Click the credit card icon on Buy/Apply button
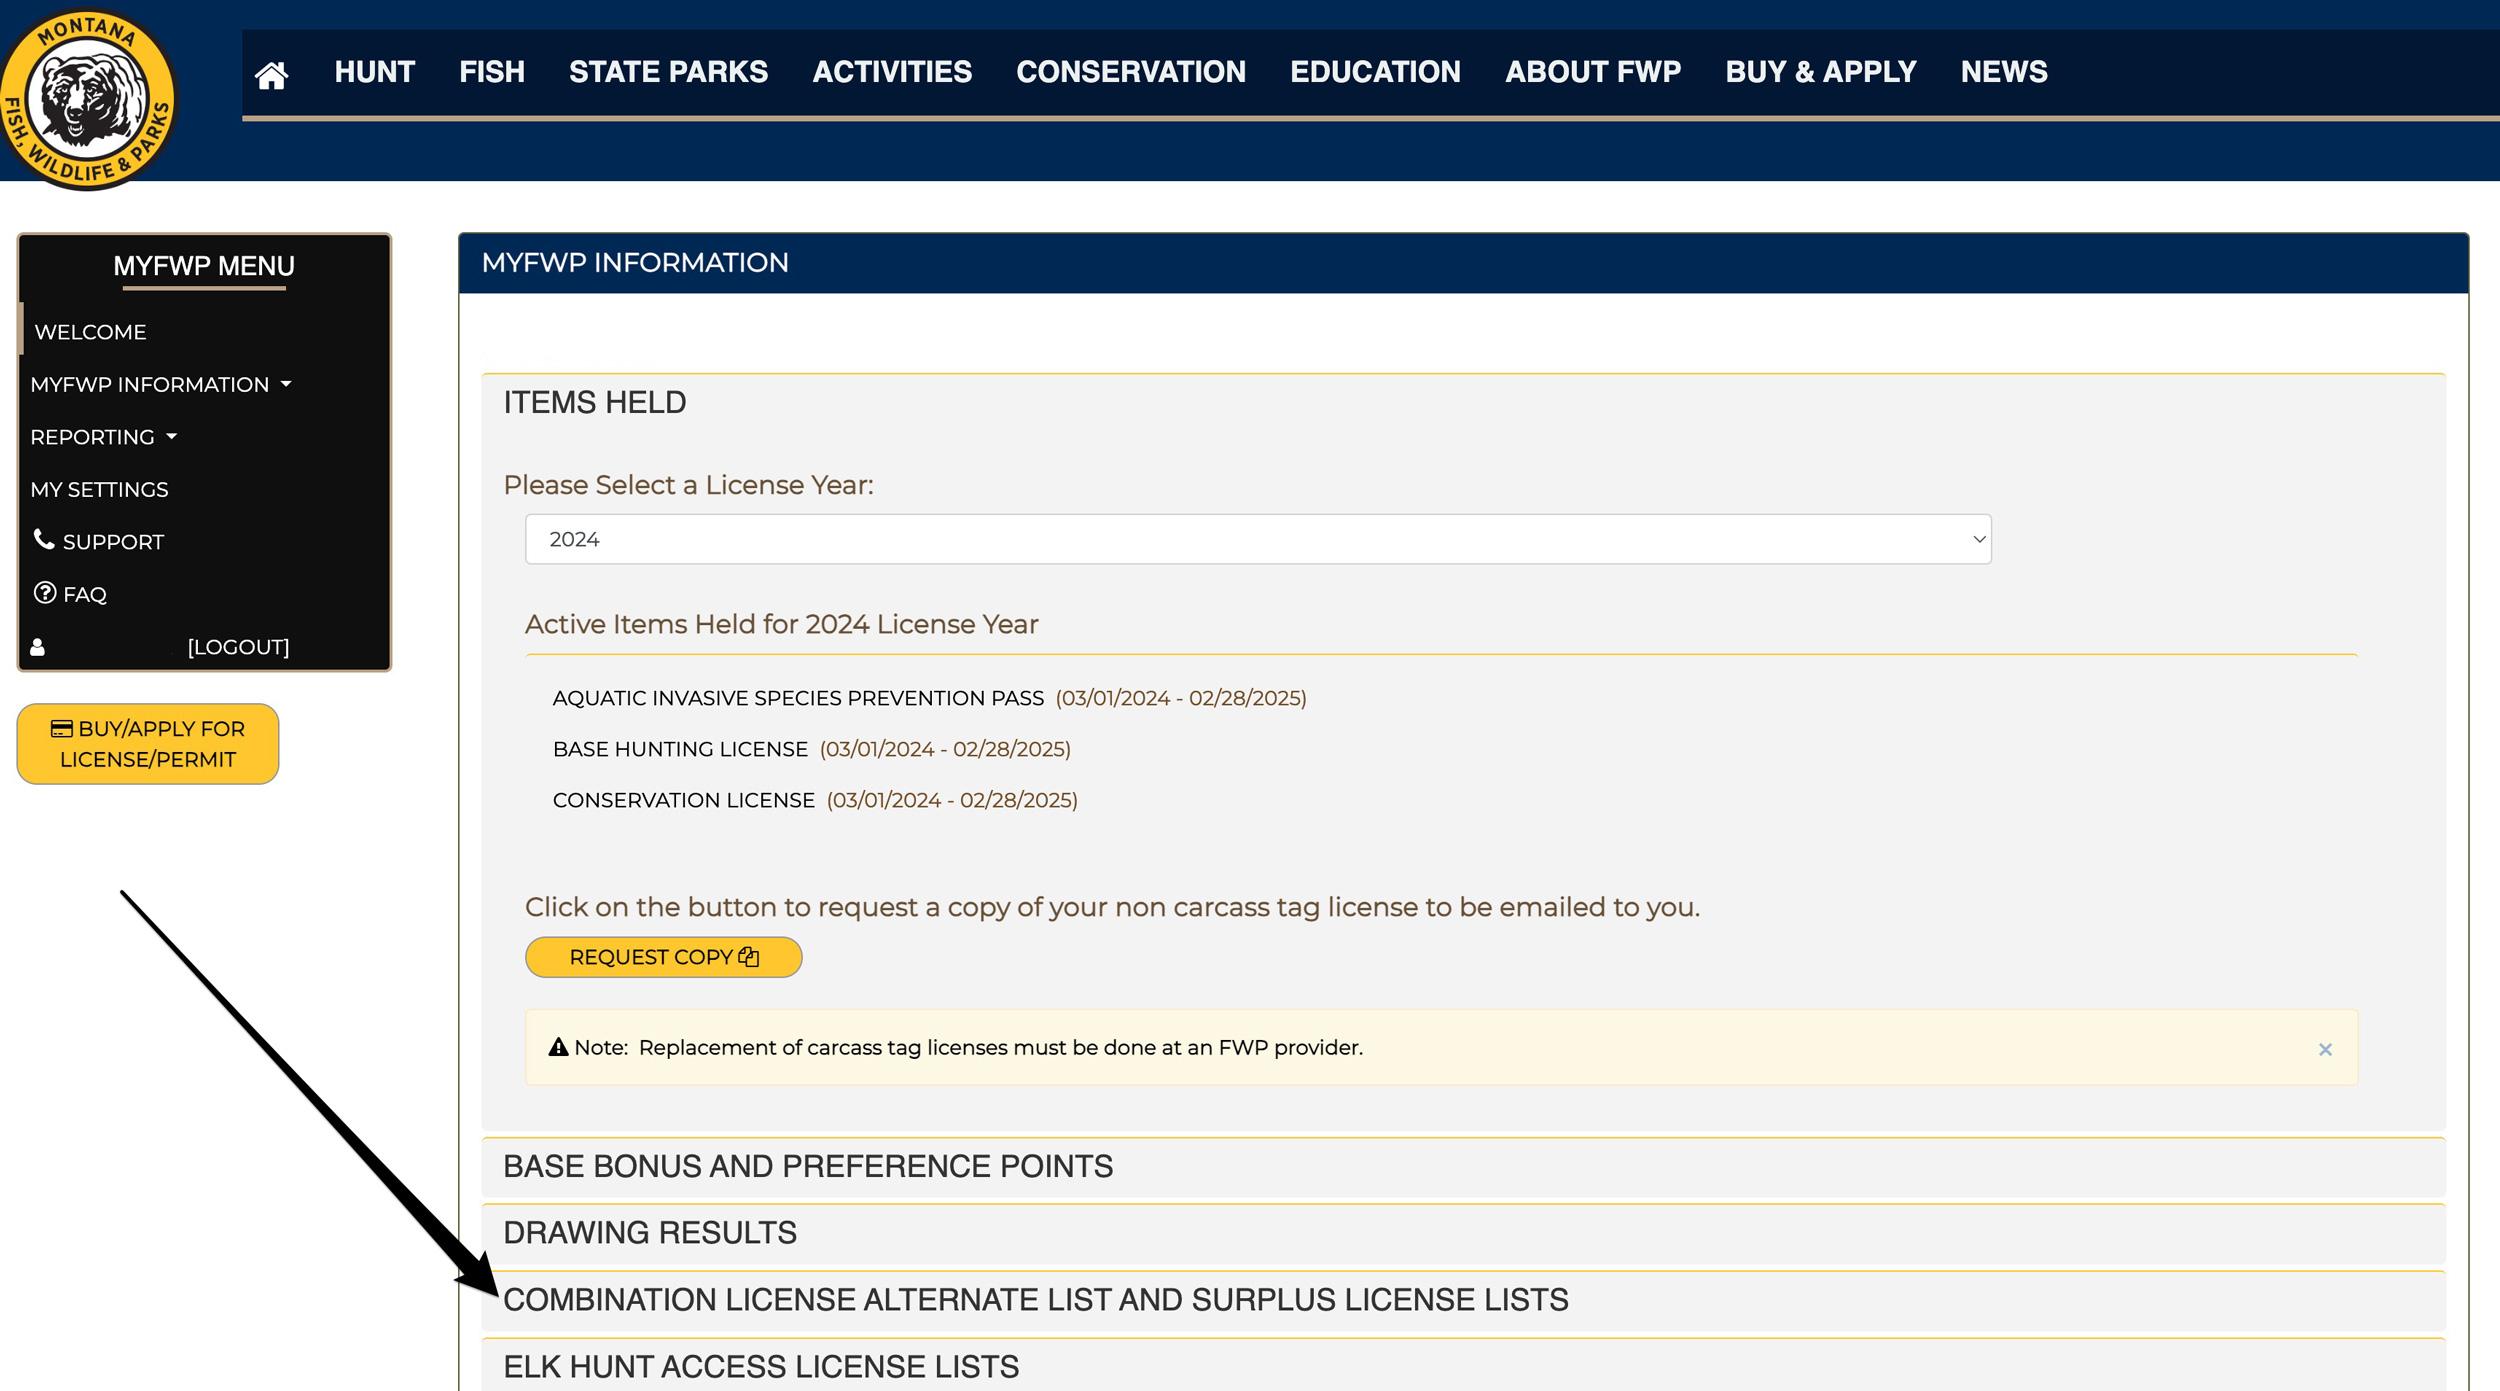Image resolution: width=2500 pixels, height=1391 pixels. click(x=62, y=728)
